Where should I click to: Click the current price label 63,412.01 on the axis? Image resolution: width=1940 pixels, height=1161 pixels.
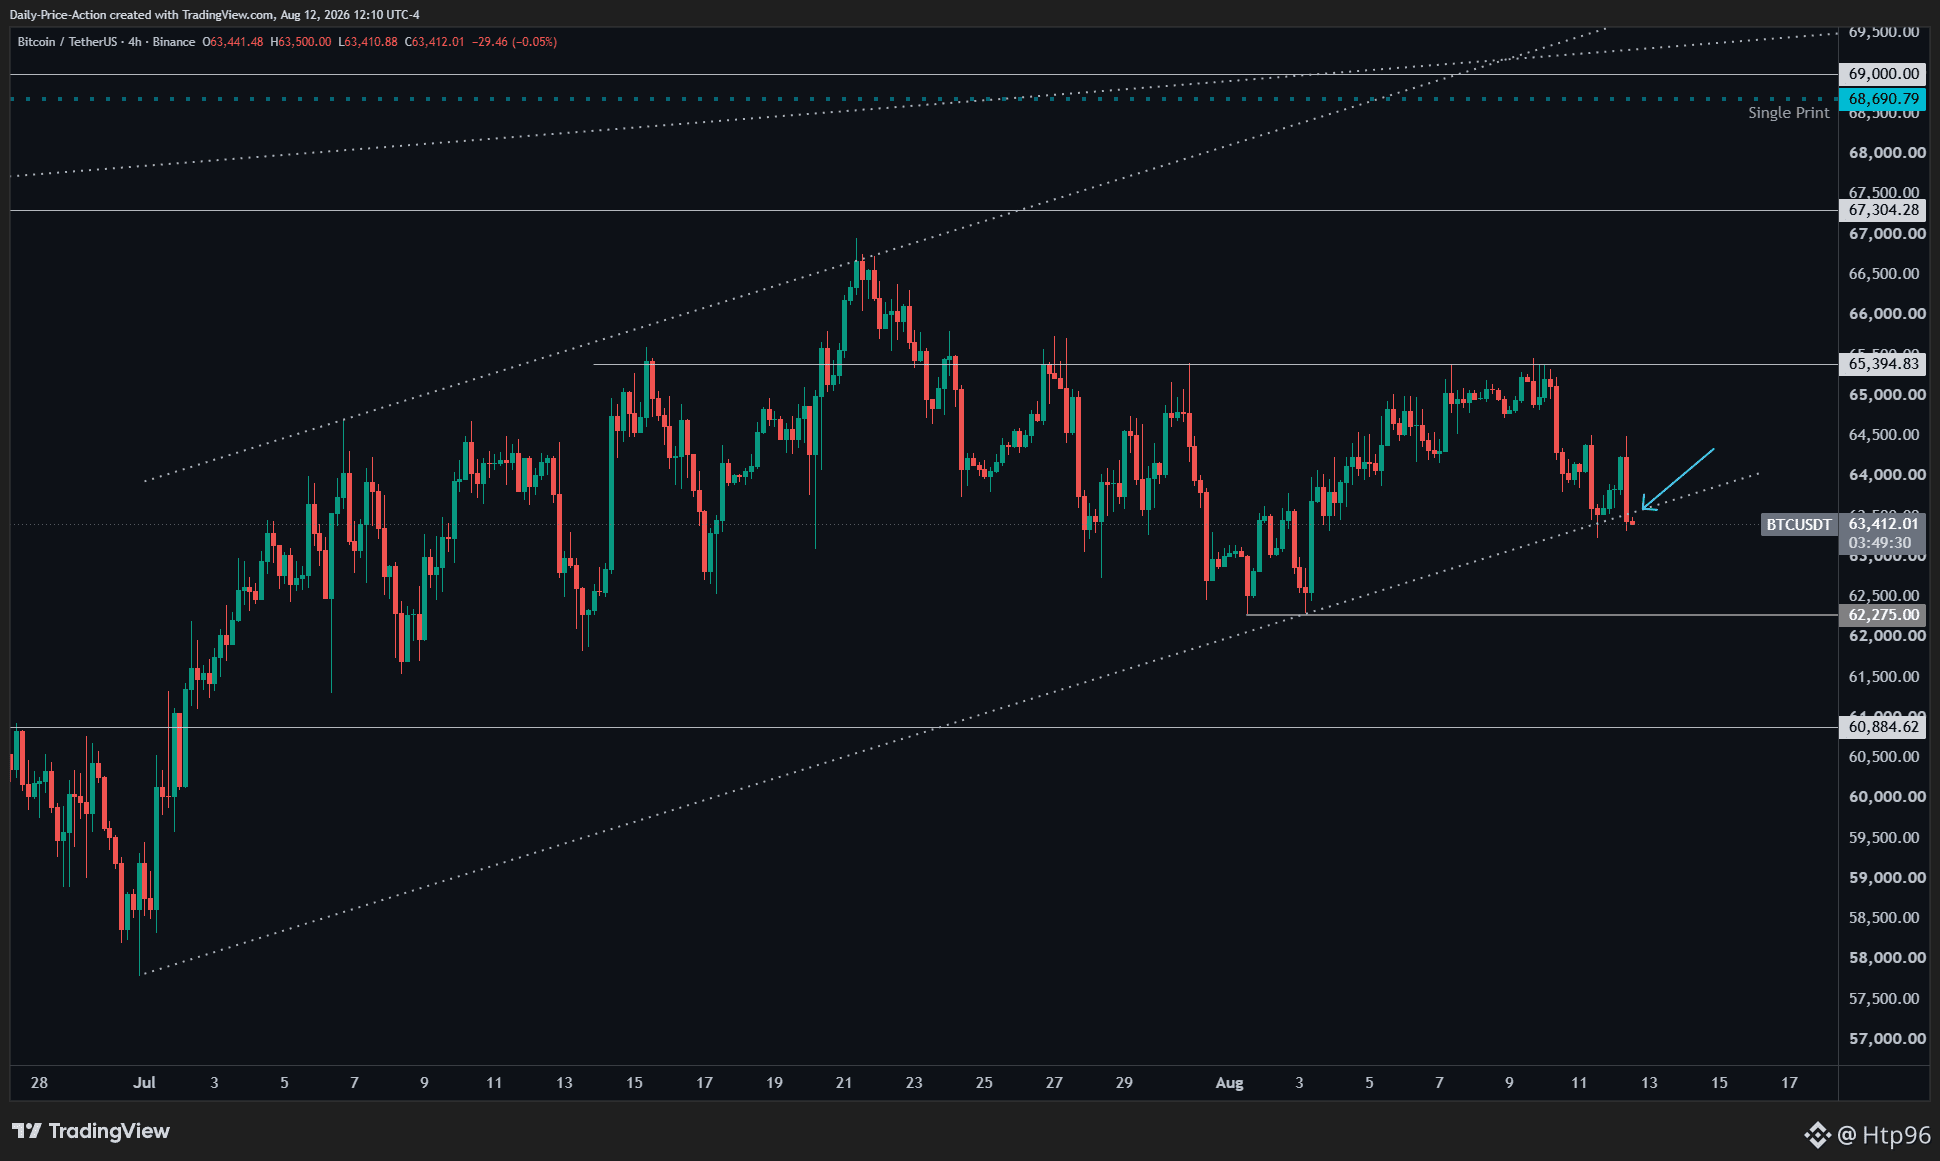pos(1883,524)
